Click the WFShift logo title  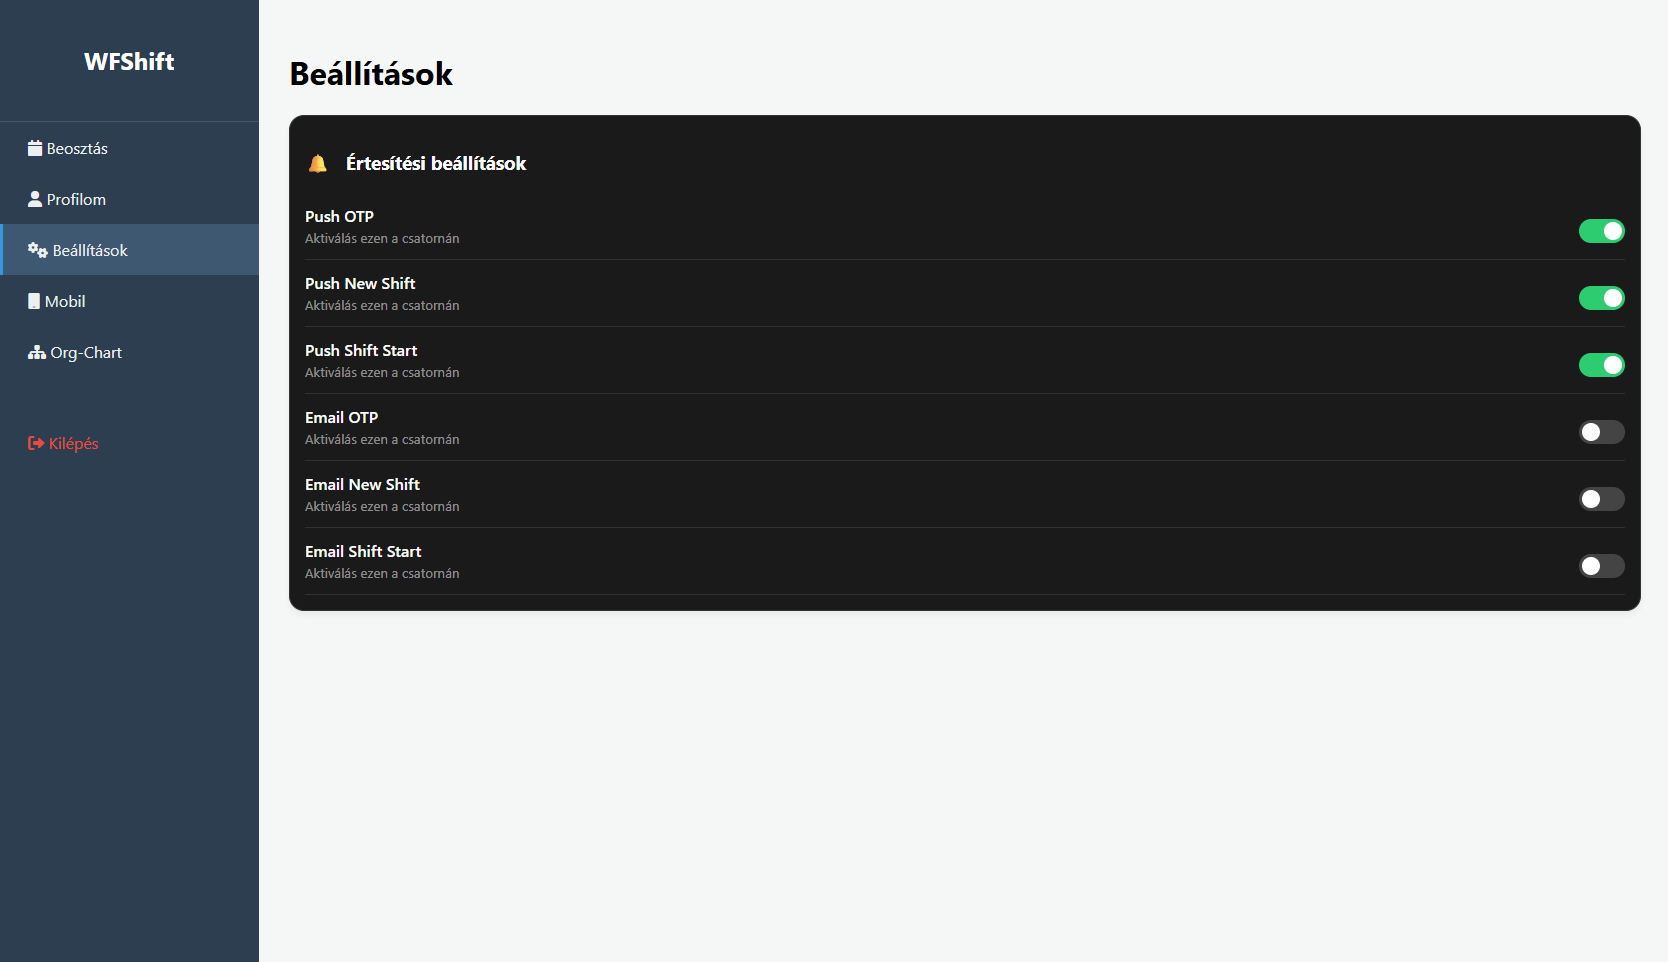tap(129, 62)
